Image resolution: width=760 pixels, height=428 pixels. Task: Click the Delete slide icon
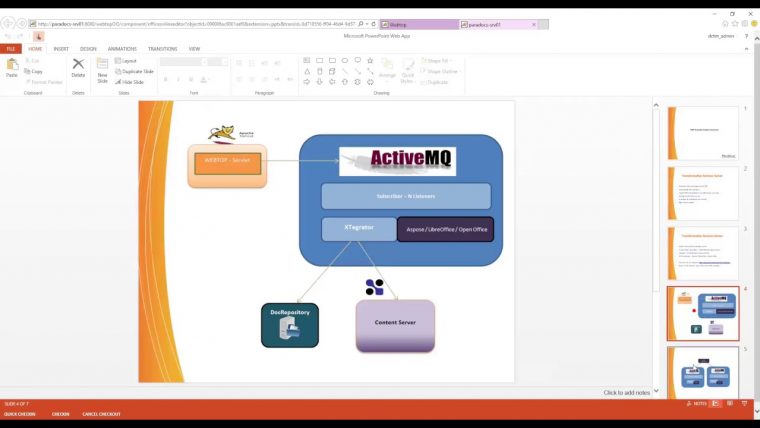coord(78,66)
